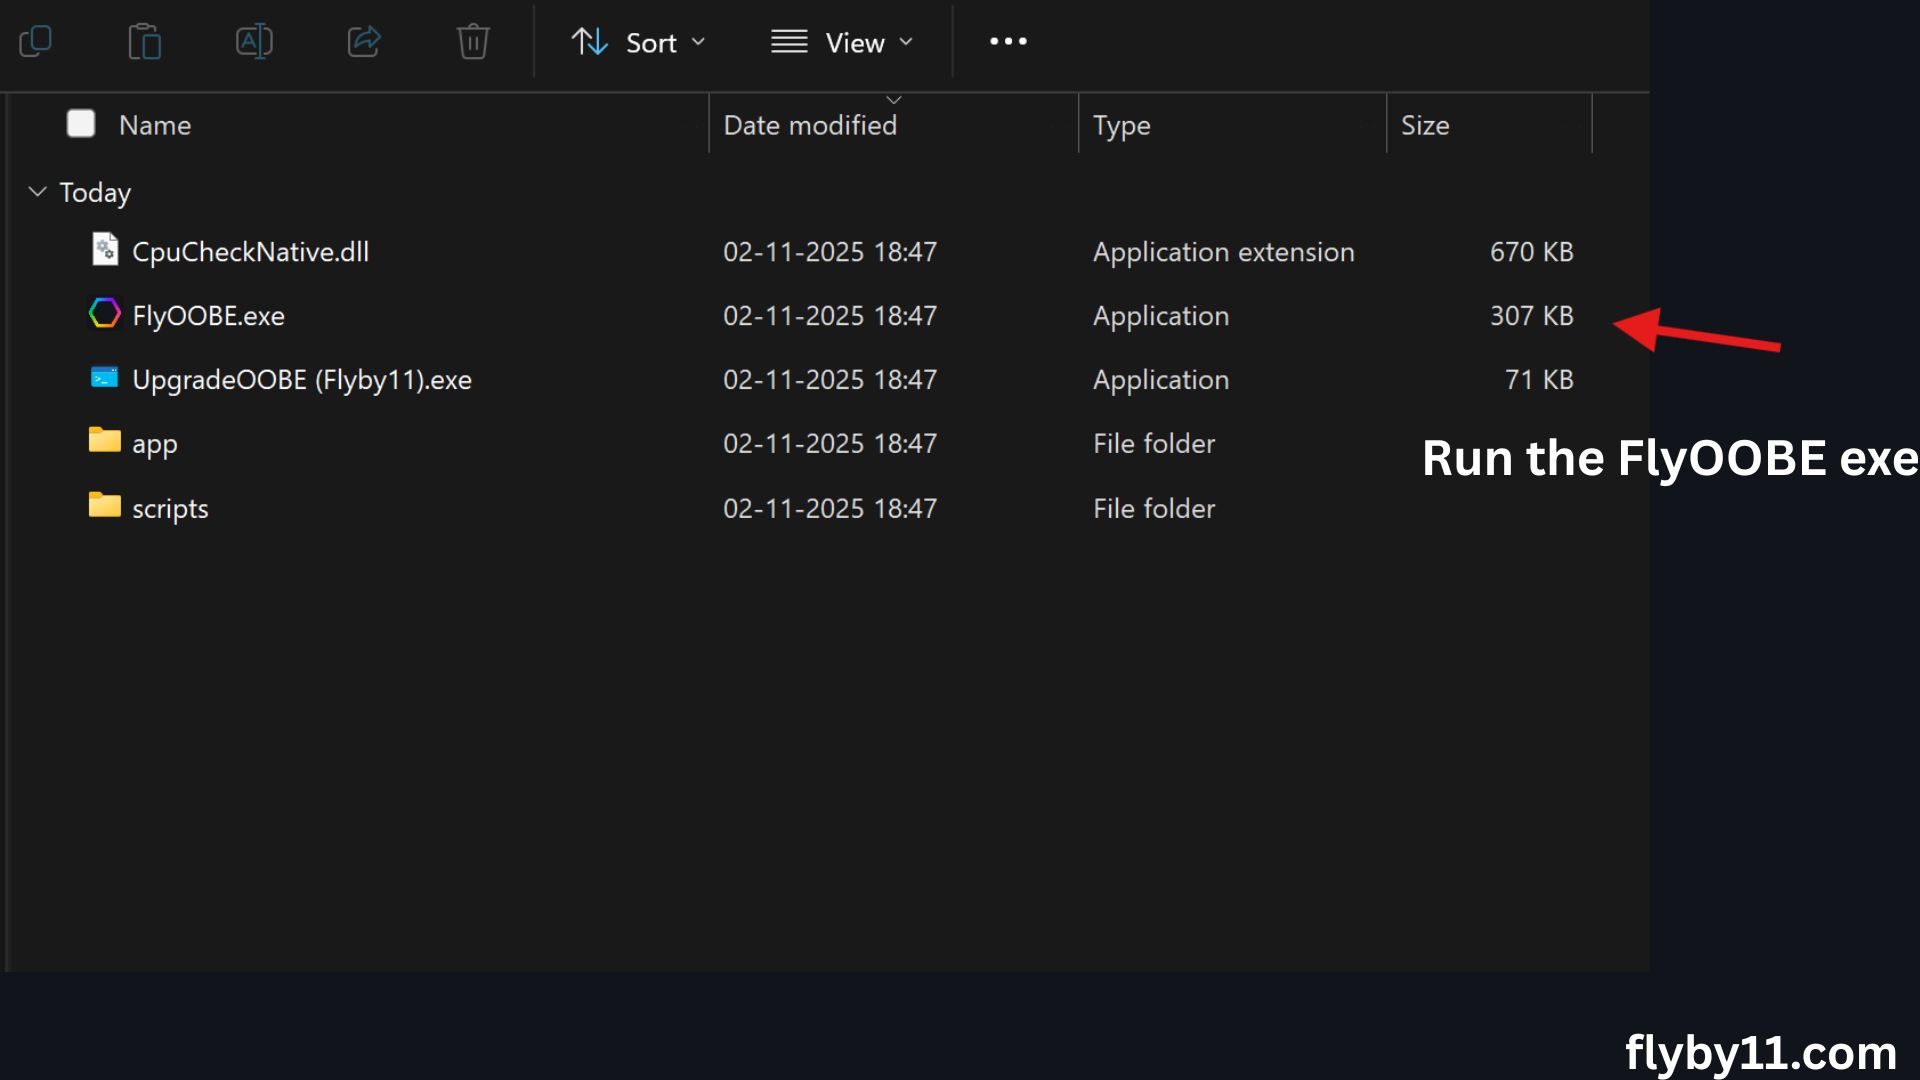Open the scripts folder
Viewport: 1920px width, 1080px height.
pos(170,507)
